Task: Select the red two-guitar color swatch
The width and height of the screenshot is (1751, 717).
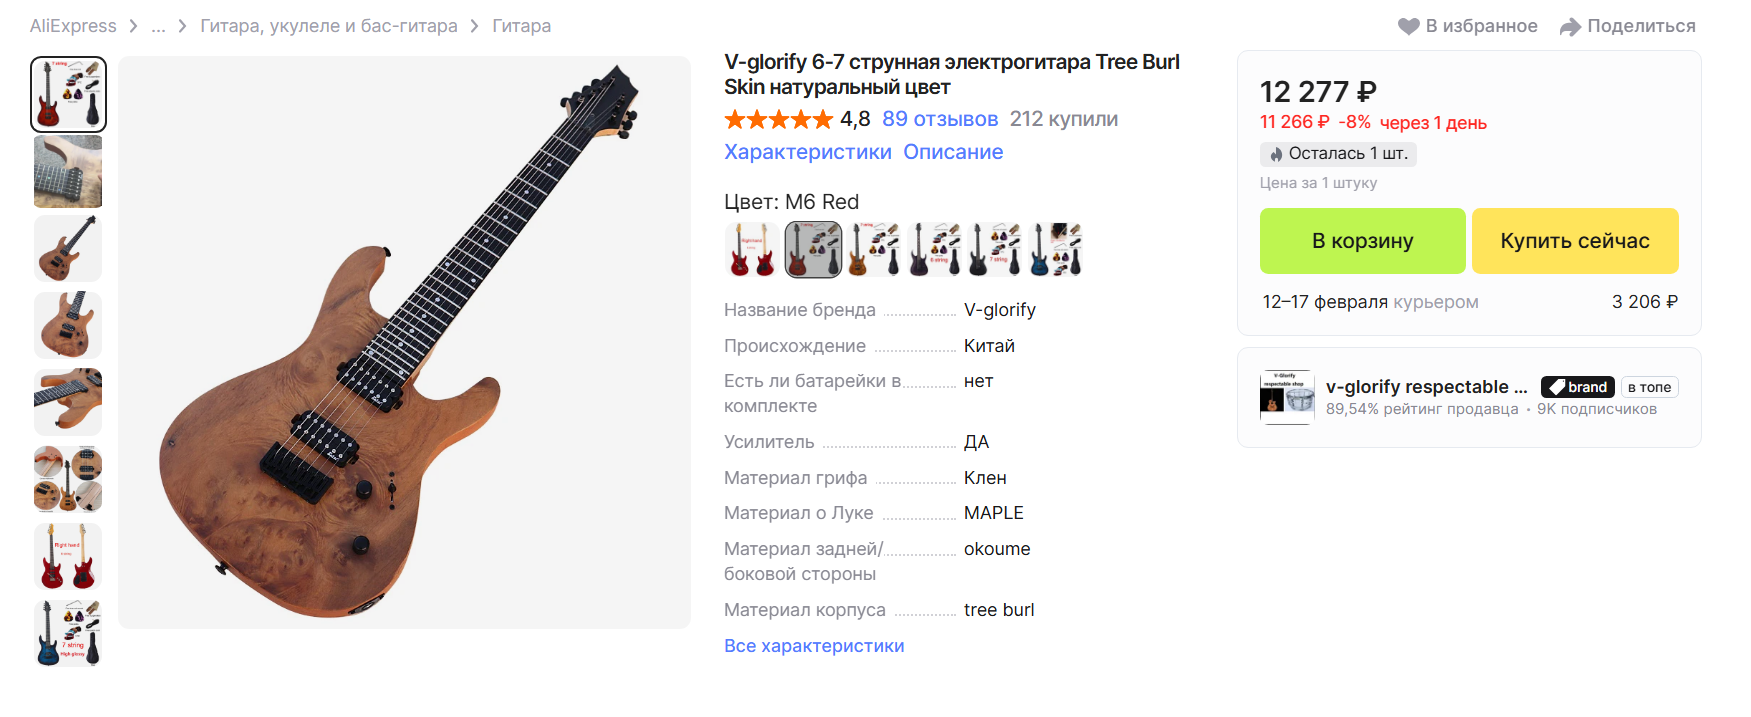Action: [752, 249]
